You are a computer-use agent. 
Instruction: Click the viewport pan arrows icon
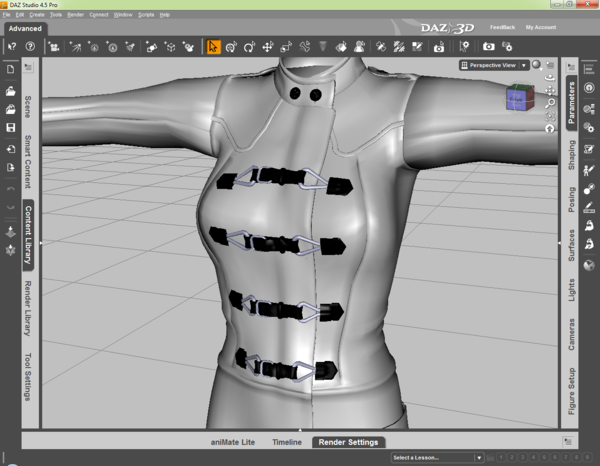click(x=549, y=90)
